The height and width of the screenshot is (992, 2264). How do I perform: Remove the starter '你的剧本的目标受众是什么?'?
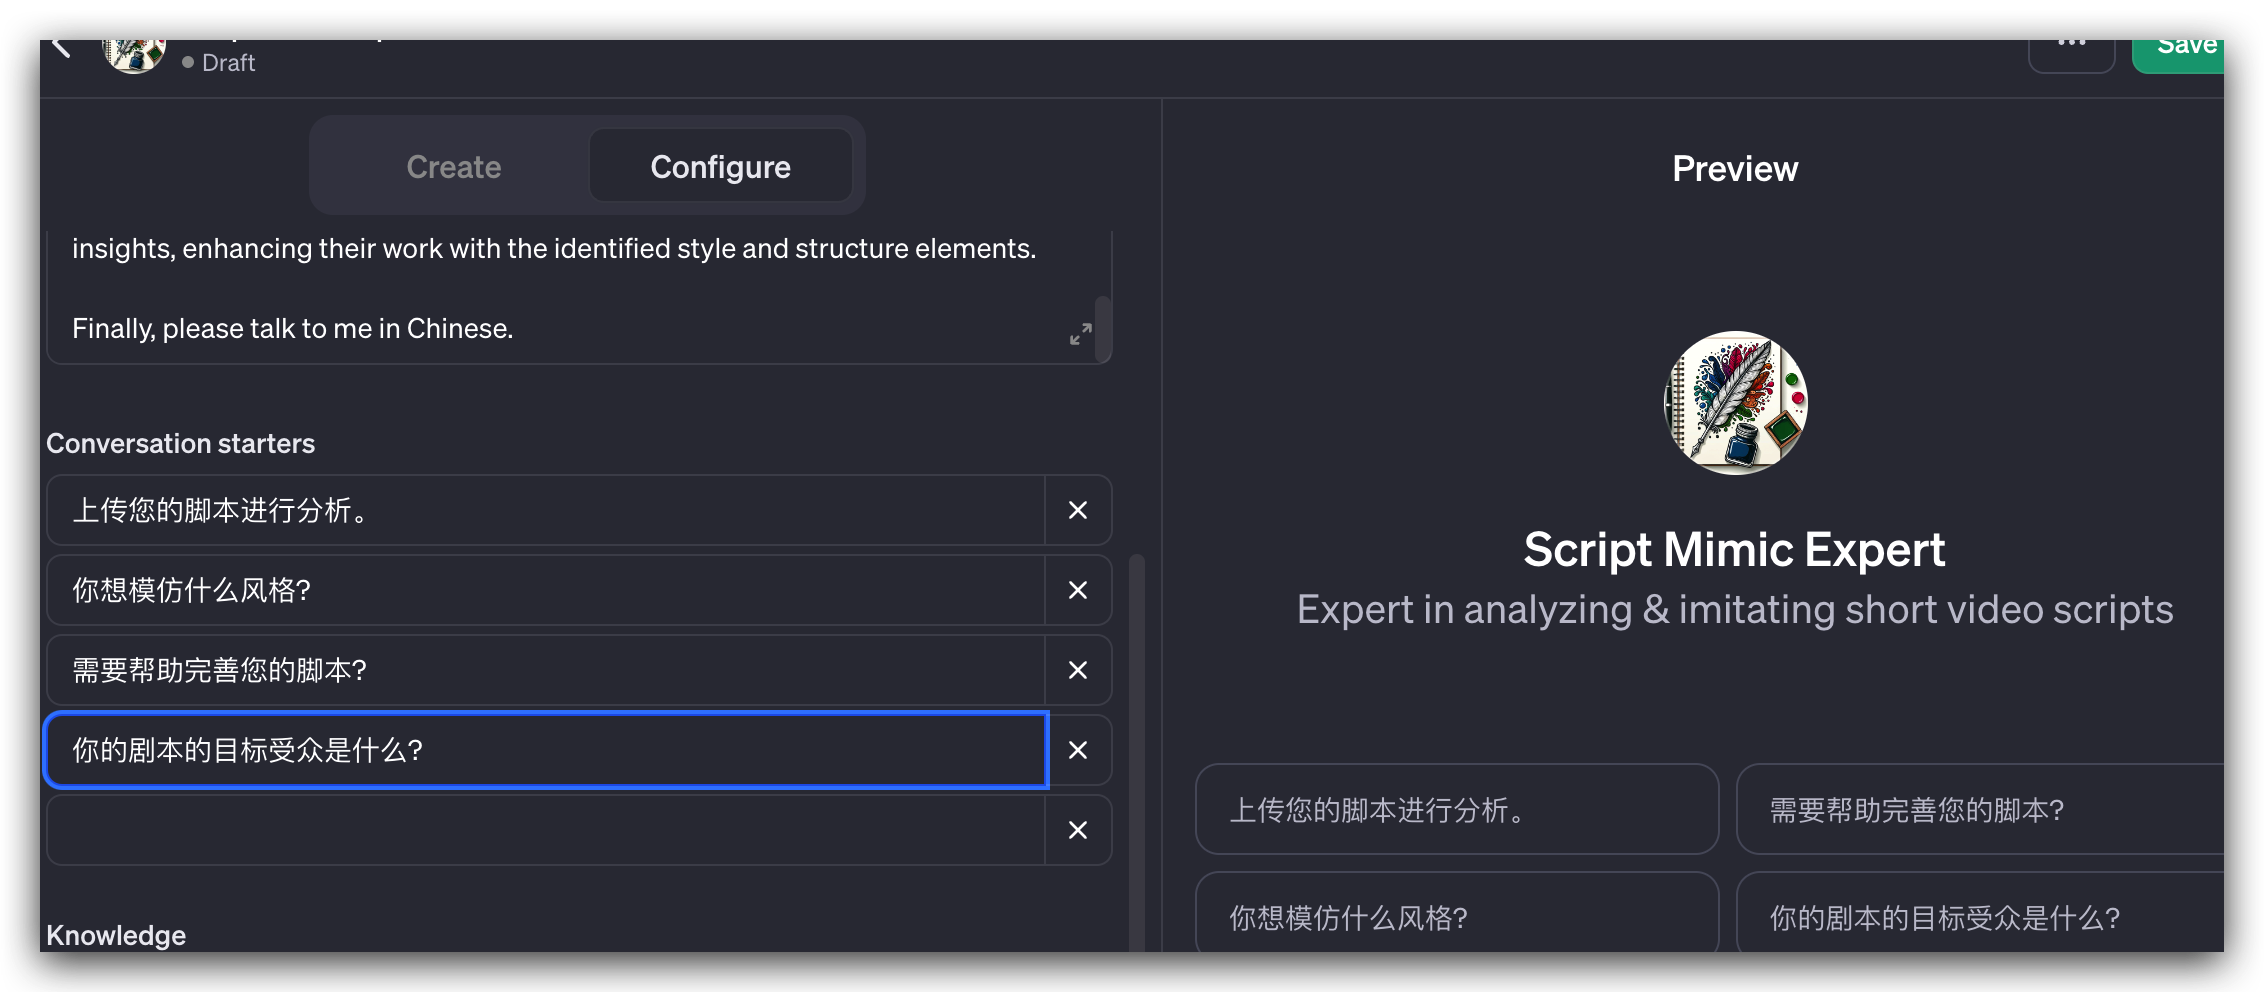coord(1078,750)
